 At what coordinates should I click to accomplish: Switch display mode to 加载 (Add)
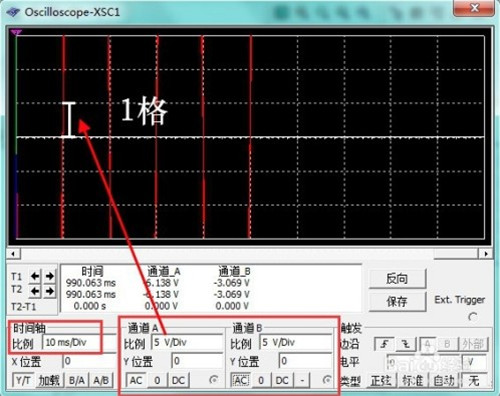49,380
